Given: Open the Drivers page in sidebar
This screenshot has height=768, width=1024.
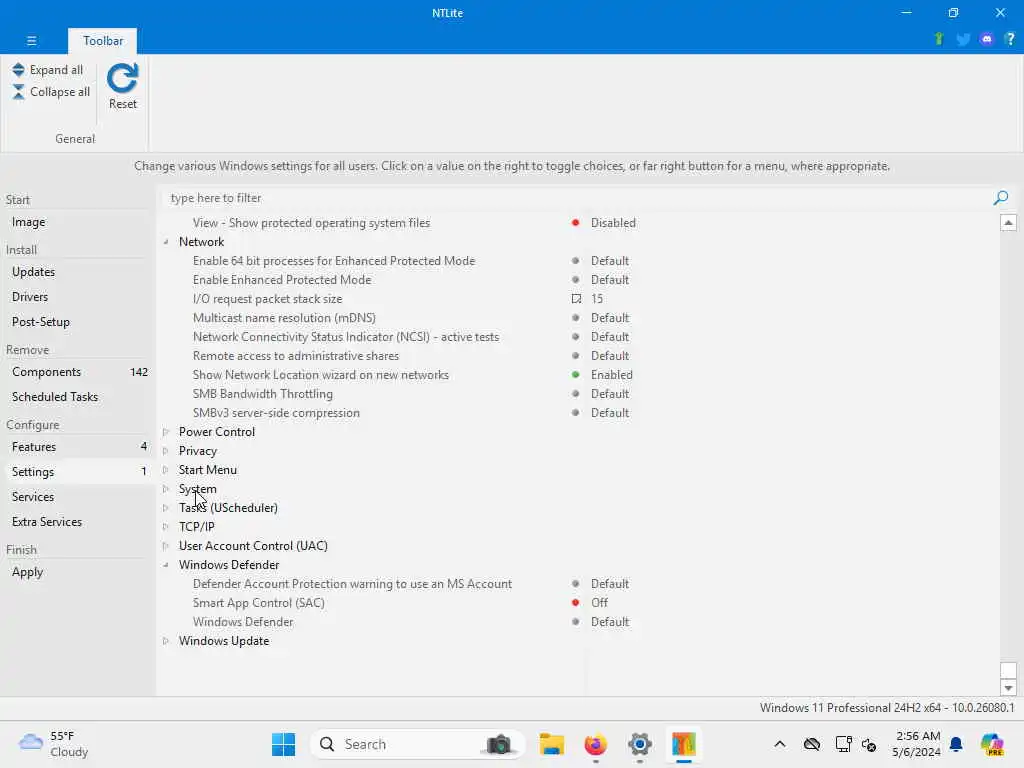Looking at the screenshot, I should coord(30,296).
